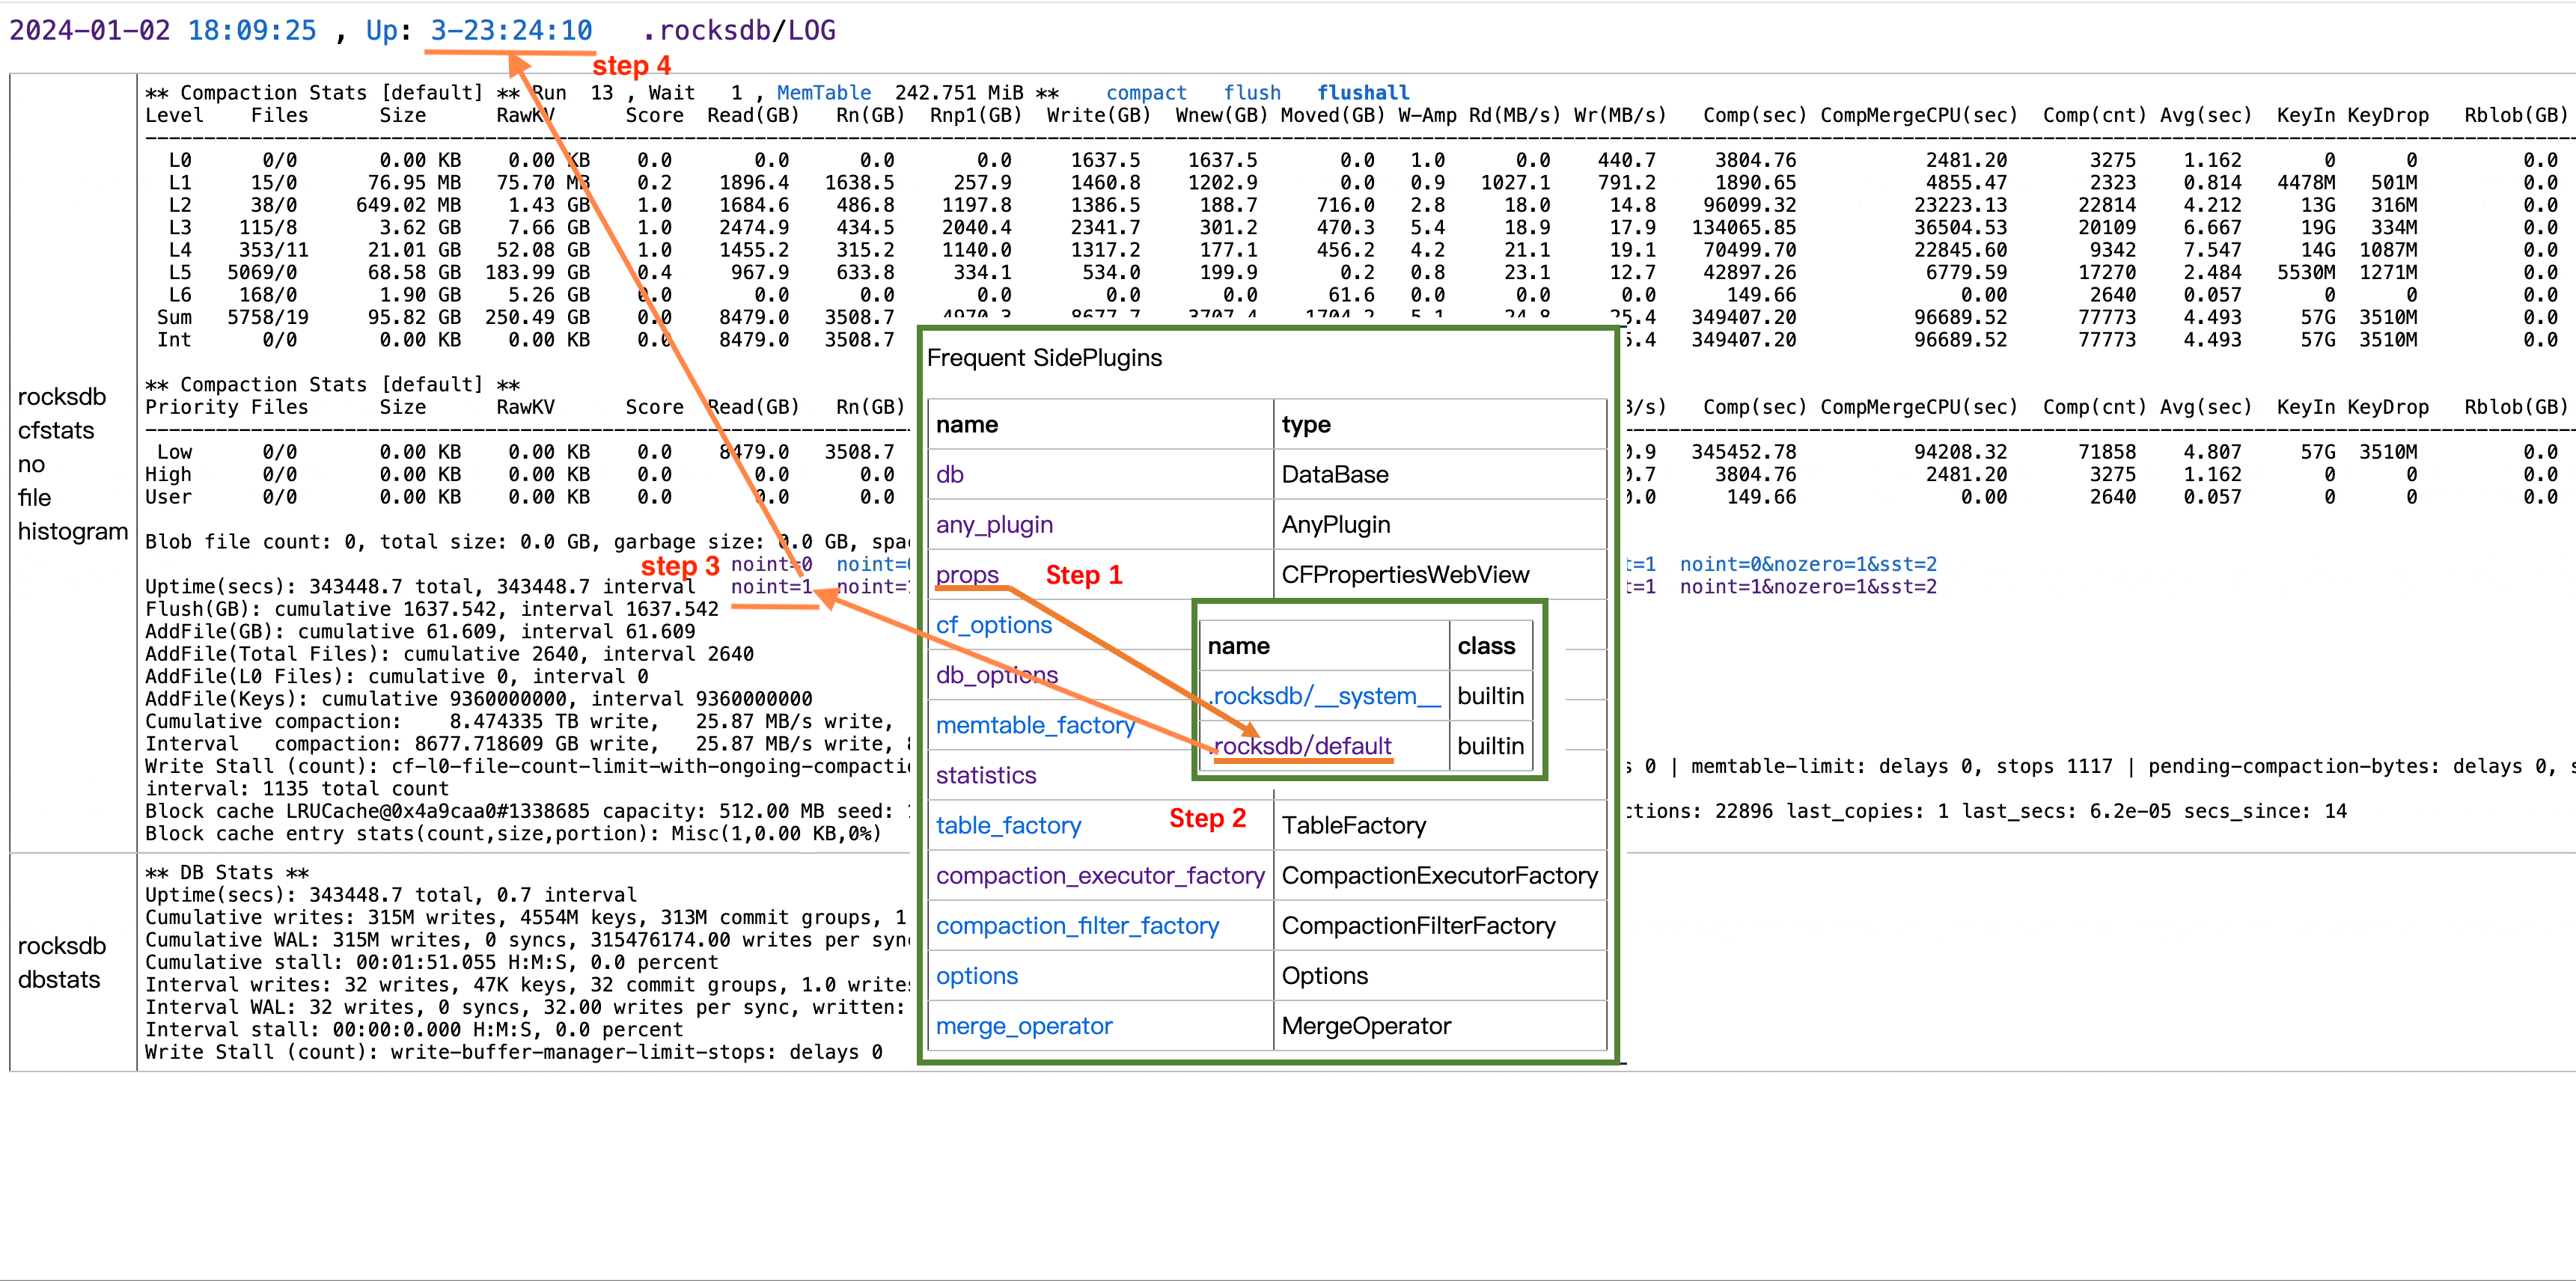2576x1281 pixels.
Task: Open the 'db' SidePlugin link
Action: click(950, 474)
